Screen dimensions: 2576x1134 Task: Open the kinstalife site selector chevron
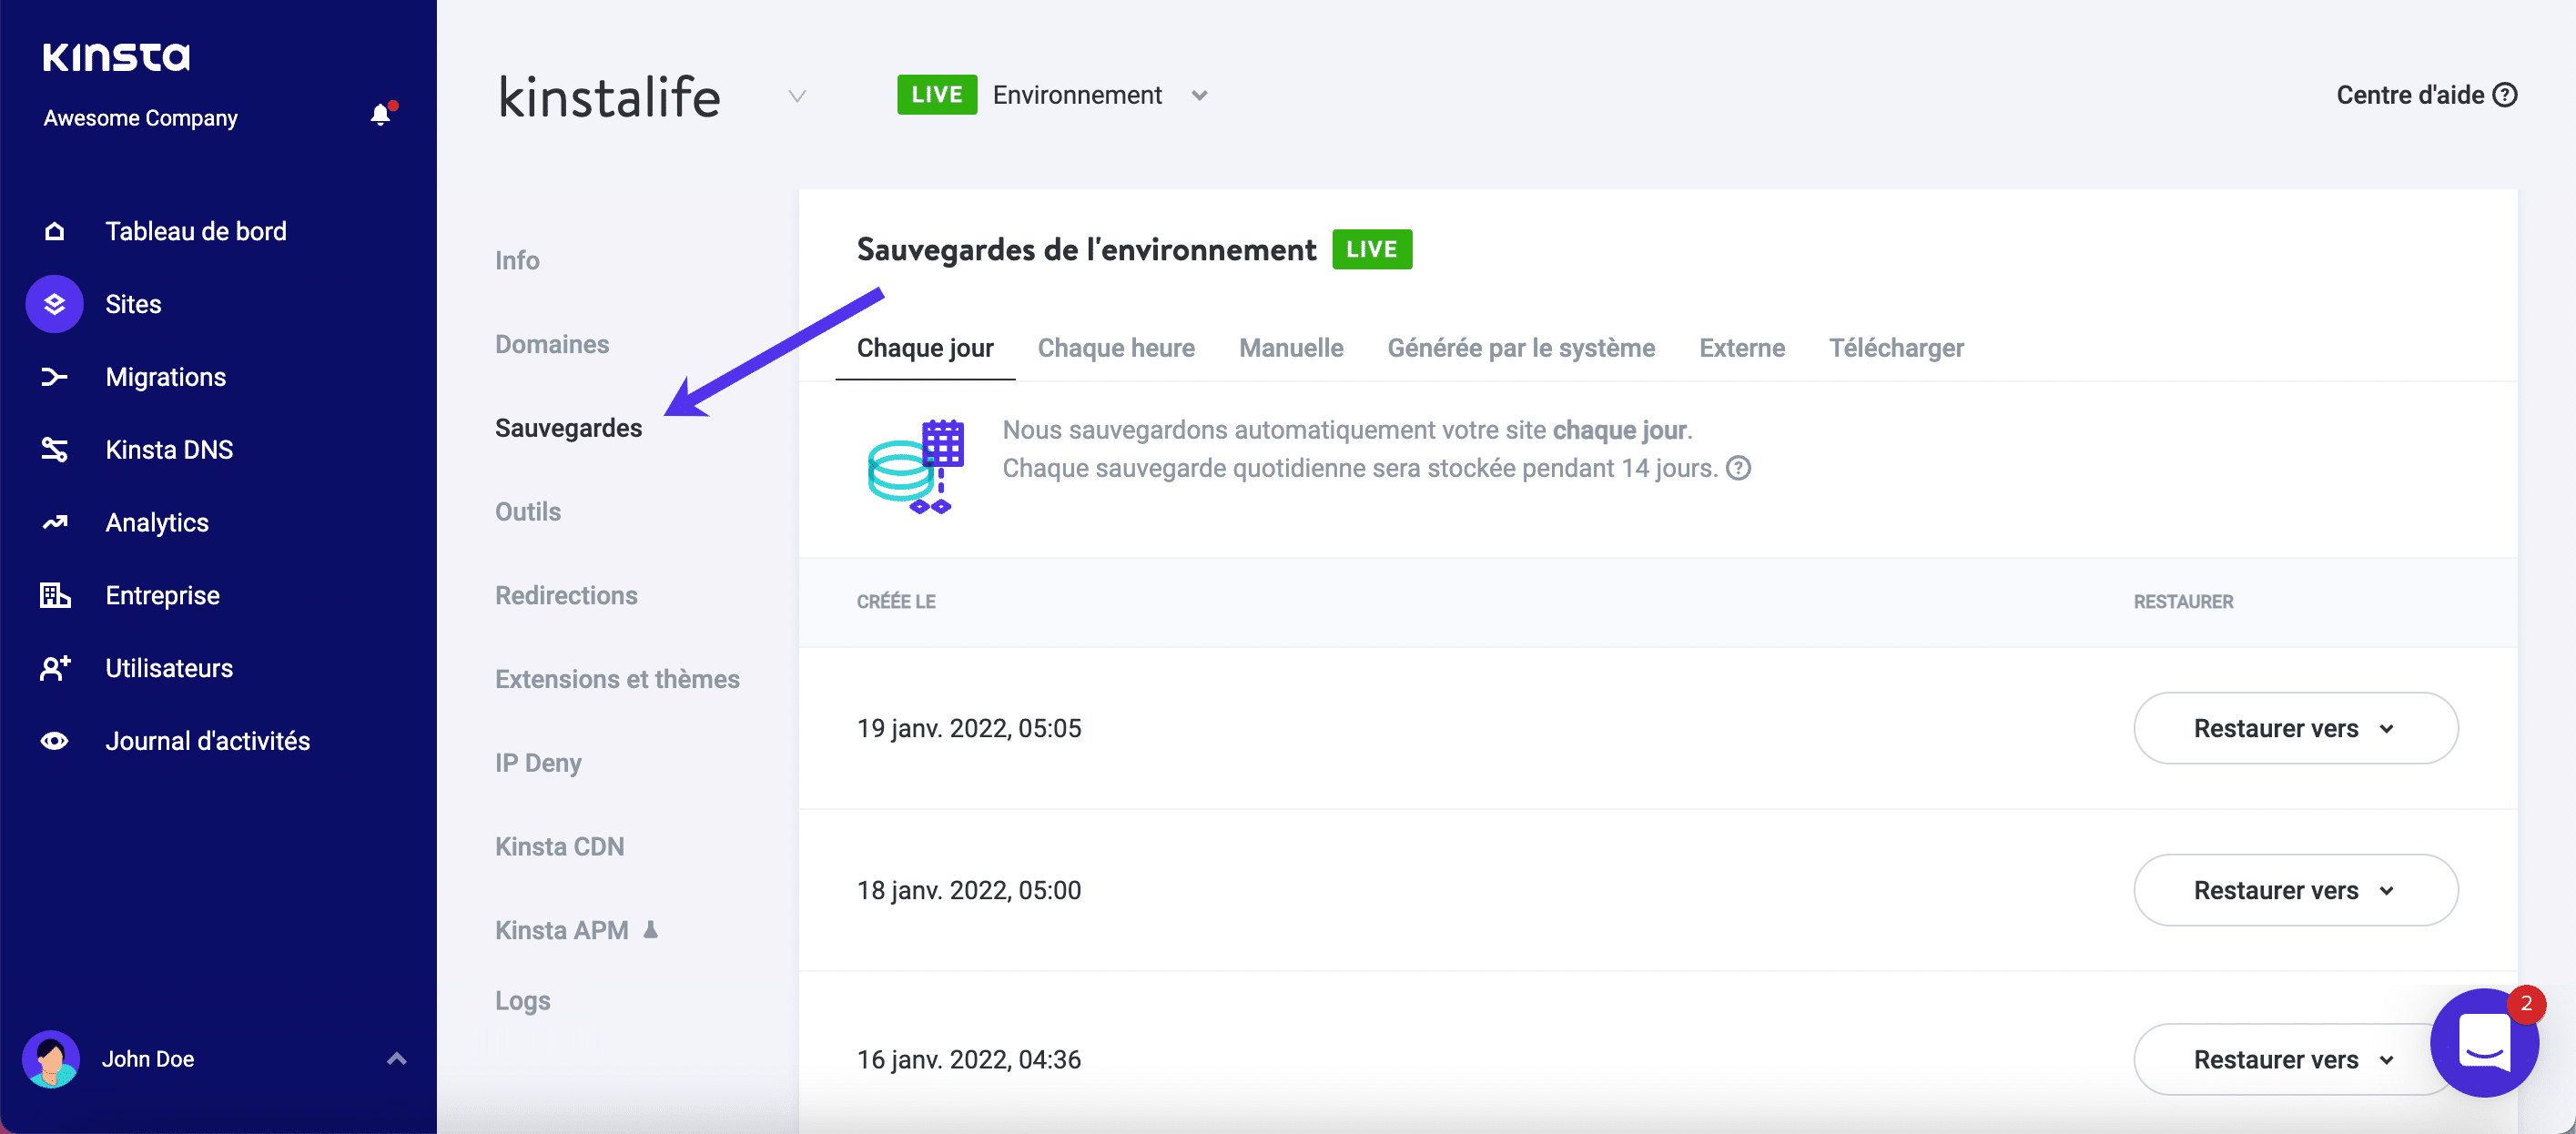coord(796,96)
